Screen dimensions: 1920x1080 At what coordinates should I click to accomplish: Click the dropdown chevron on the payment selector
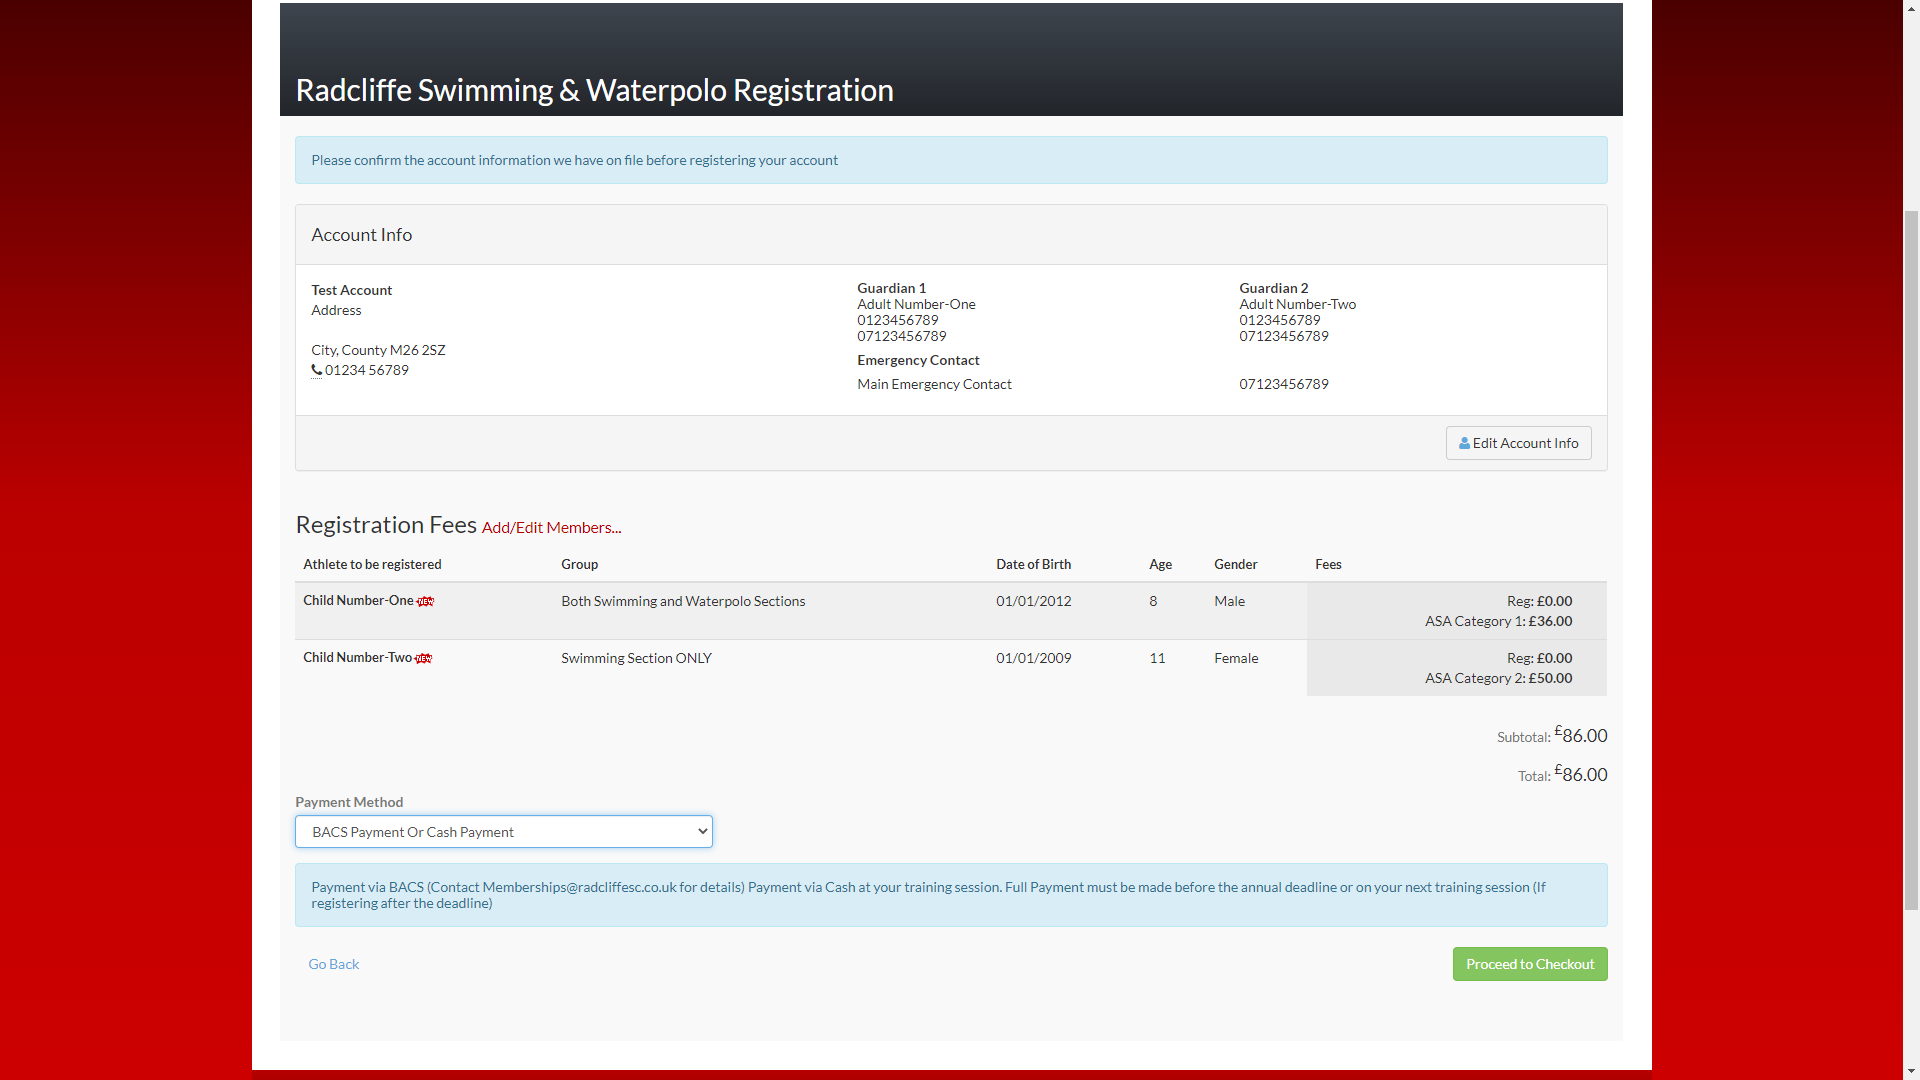[x=700, y=831]
